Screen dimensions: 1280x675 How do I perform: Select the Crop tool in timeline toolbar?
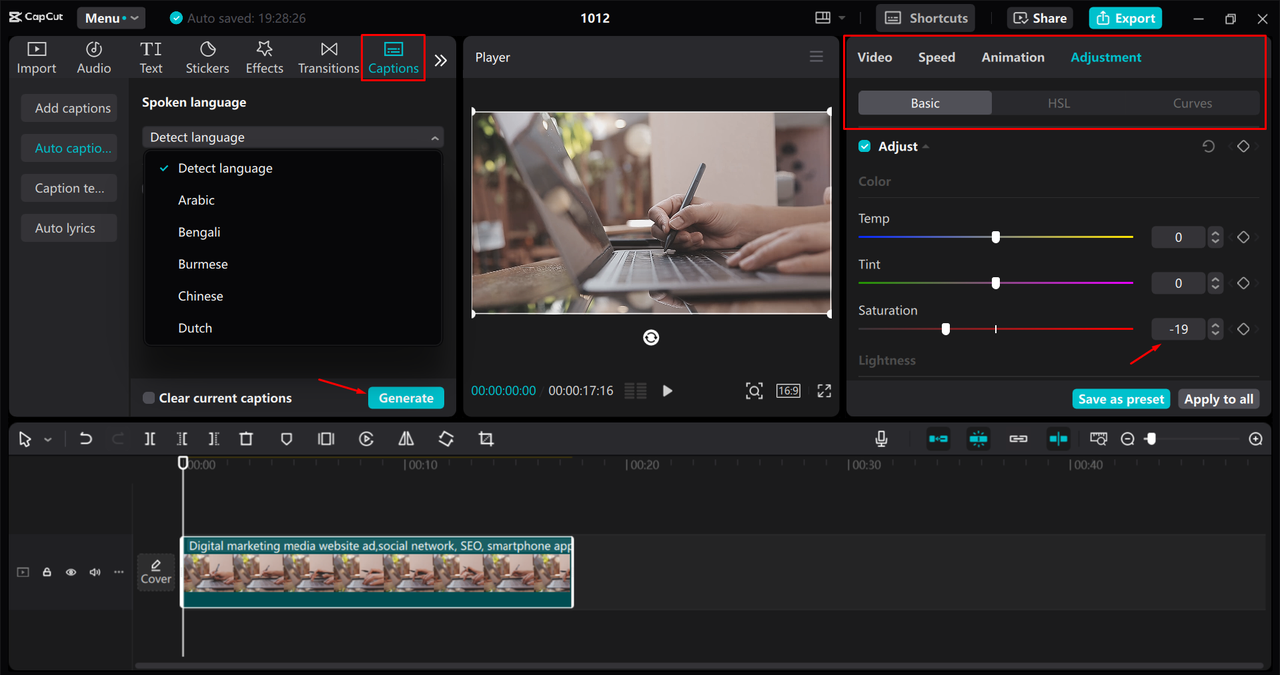point(486,439)
